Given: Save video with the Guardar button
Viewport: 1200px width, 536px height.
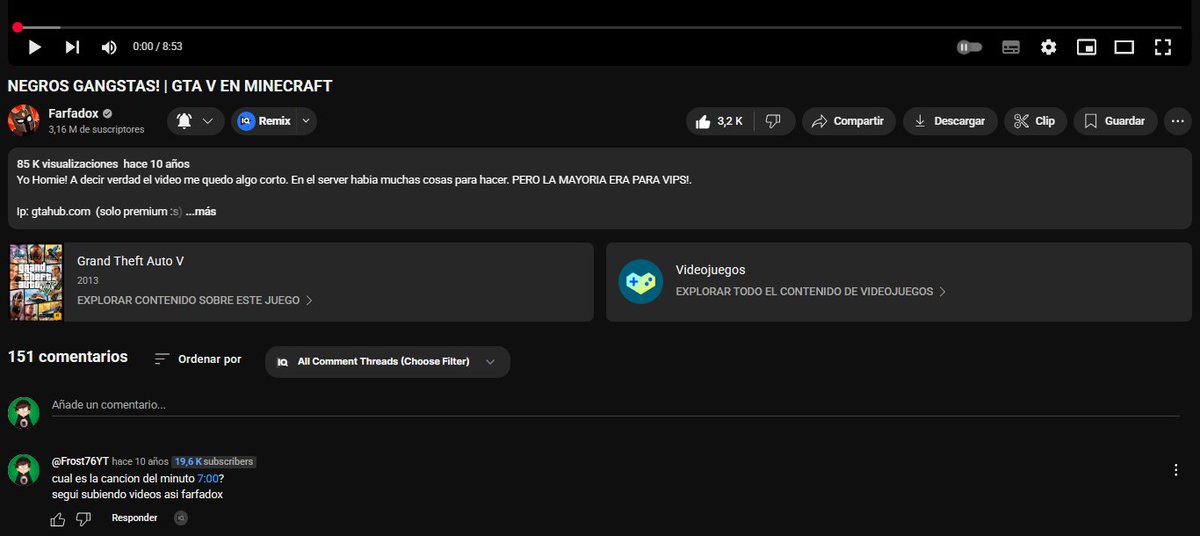Looking at the screenshot, I should pyautogui.click(x=1115, y=121).
